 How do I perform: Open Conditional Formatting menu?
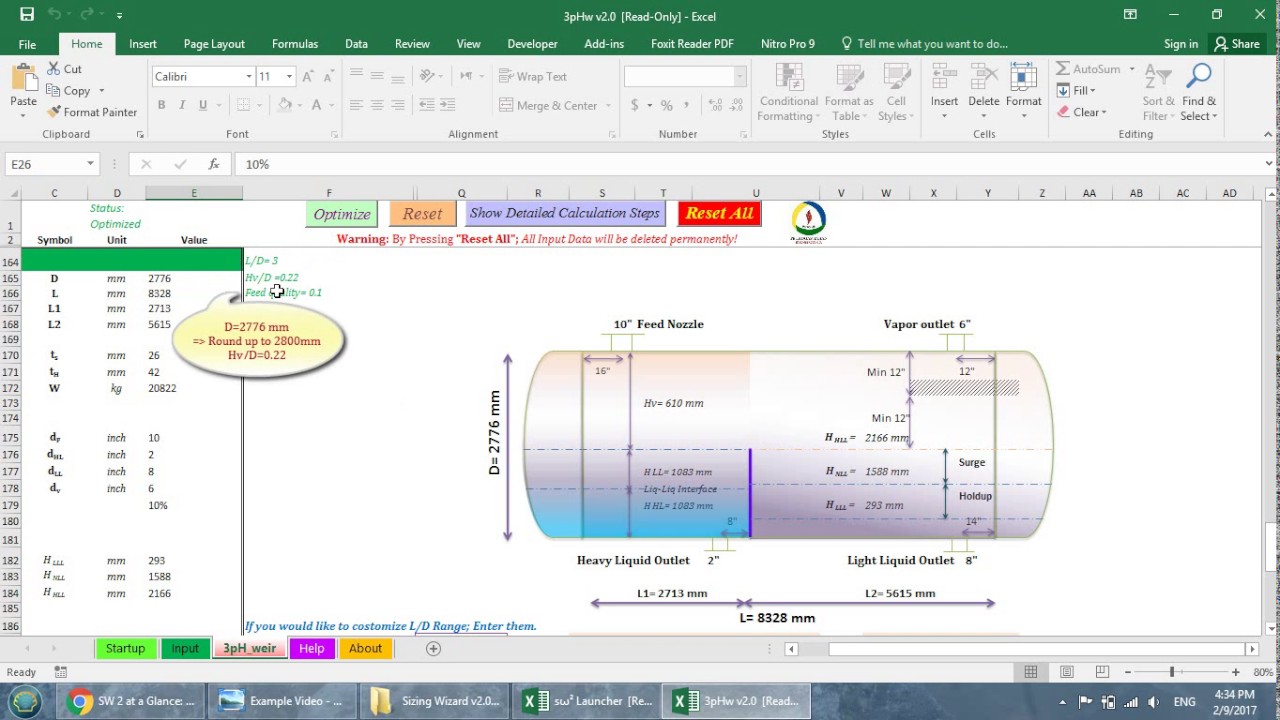[x=788, y=92]
